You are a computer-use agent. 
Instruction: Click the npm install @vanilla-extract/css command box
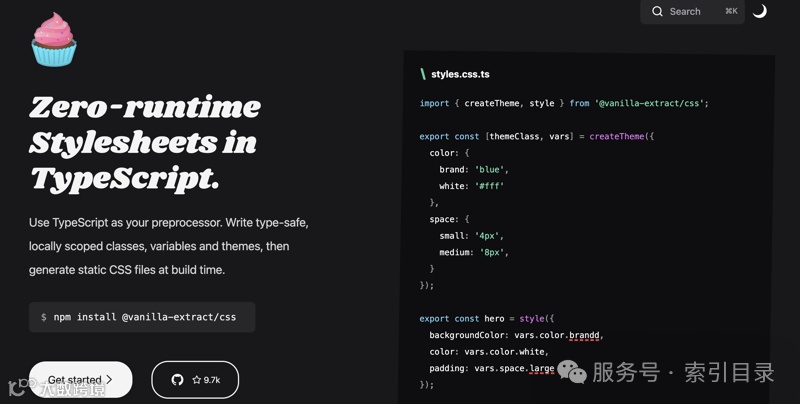pos(142,317)
